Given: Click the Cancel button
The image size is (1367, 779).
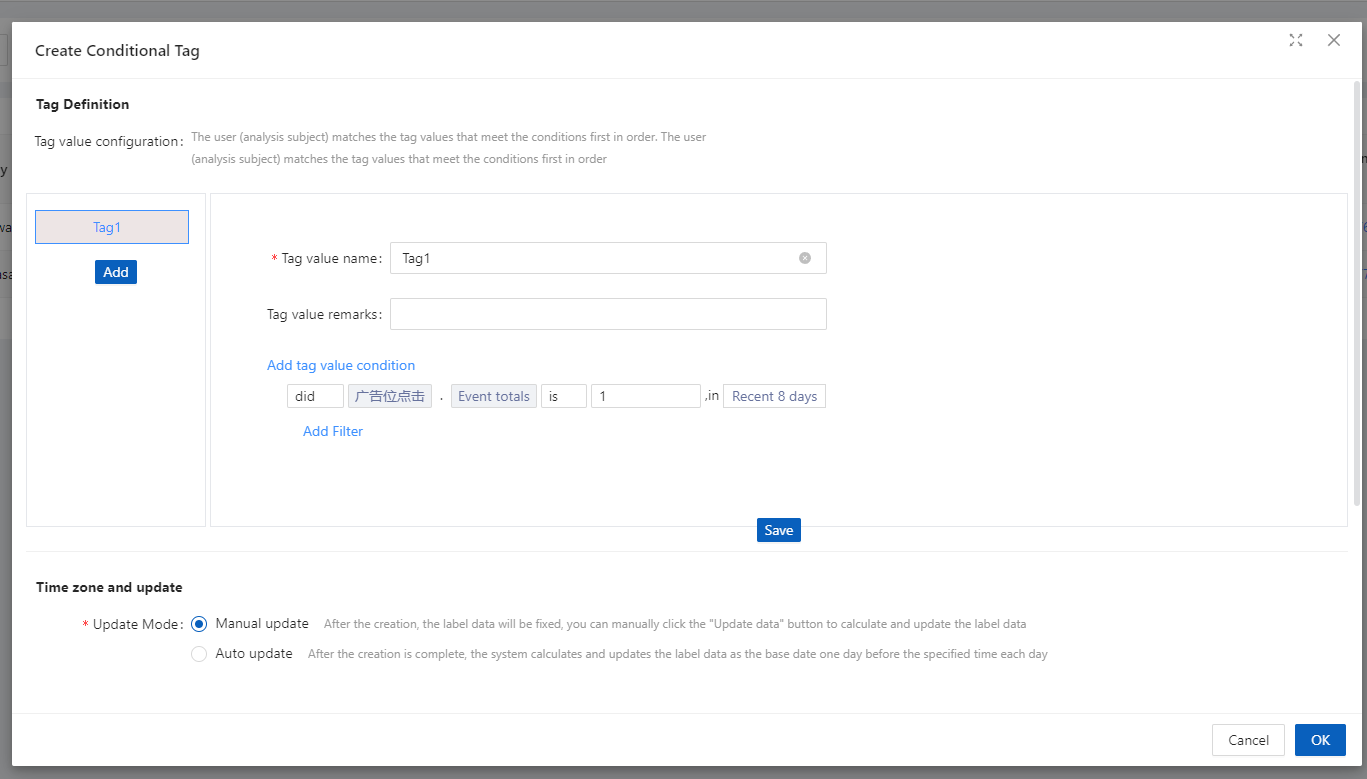Looking at the screenshot, I should coord(1248,740).
